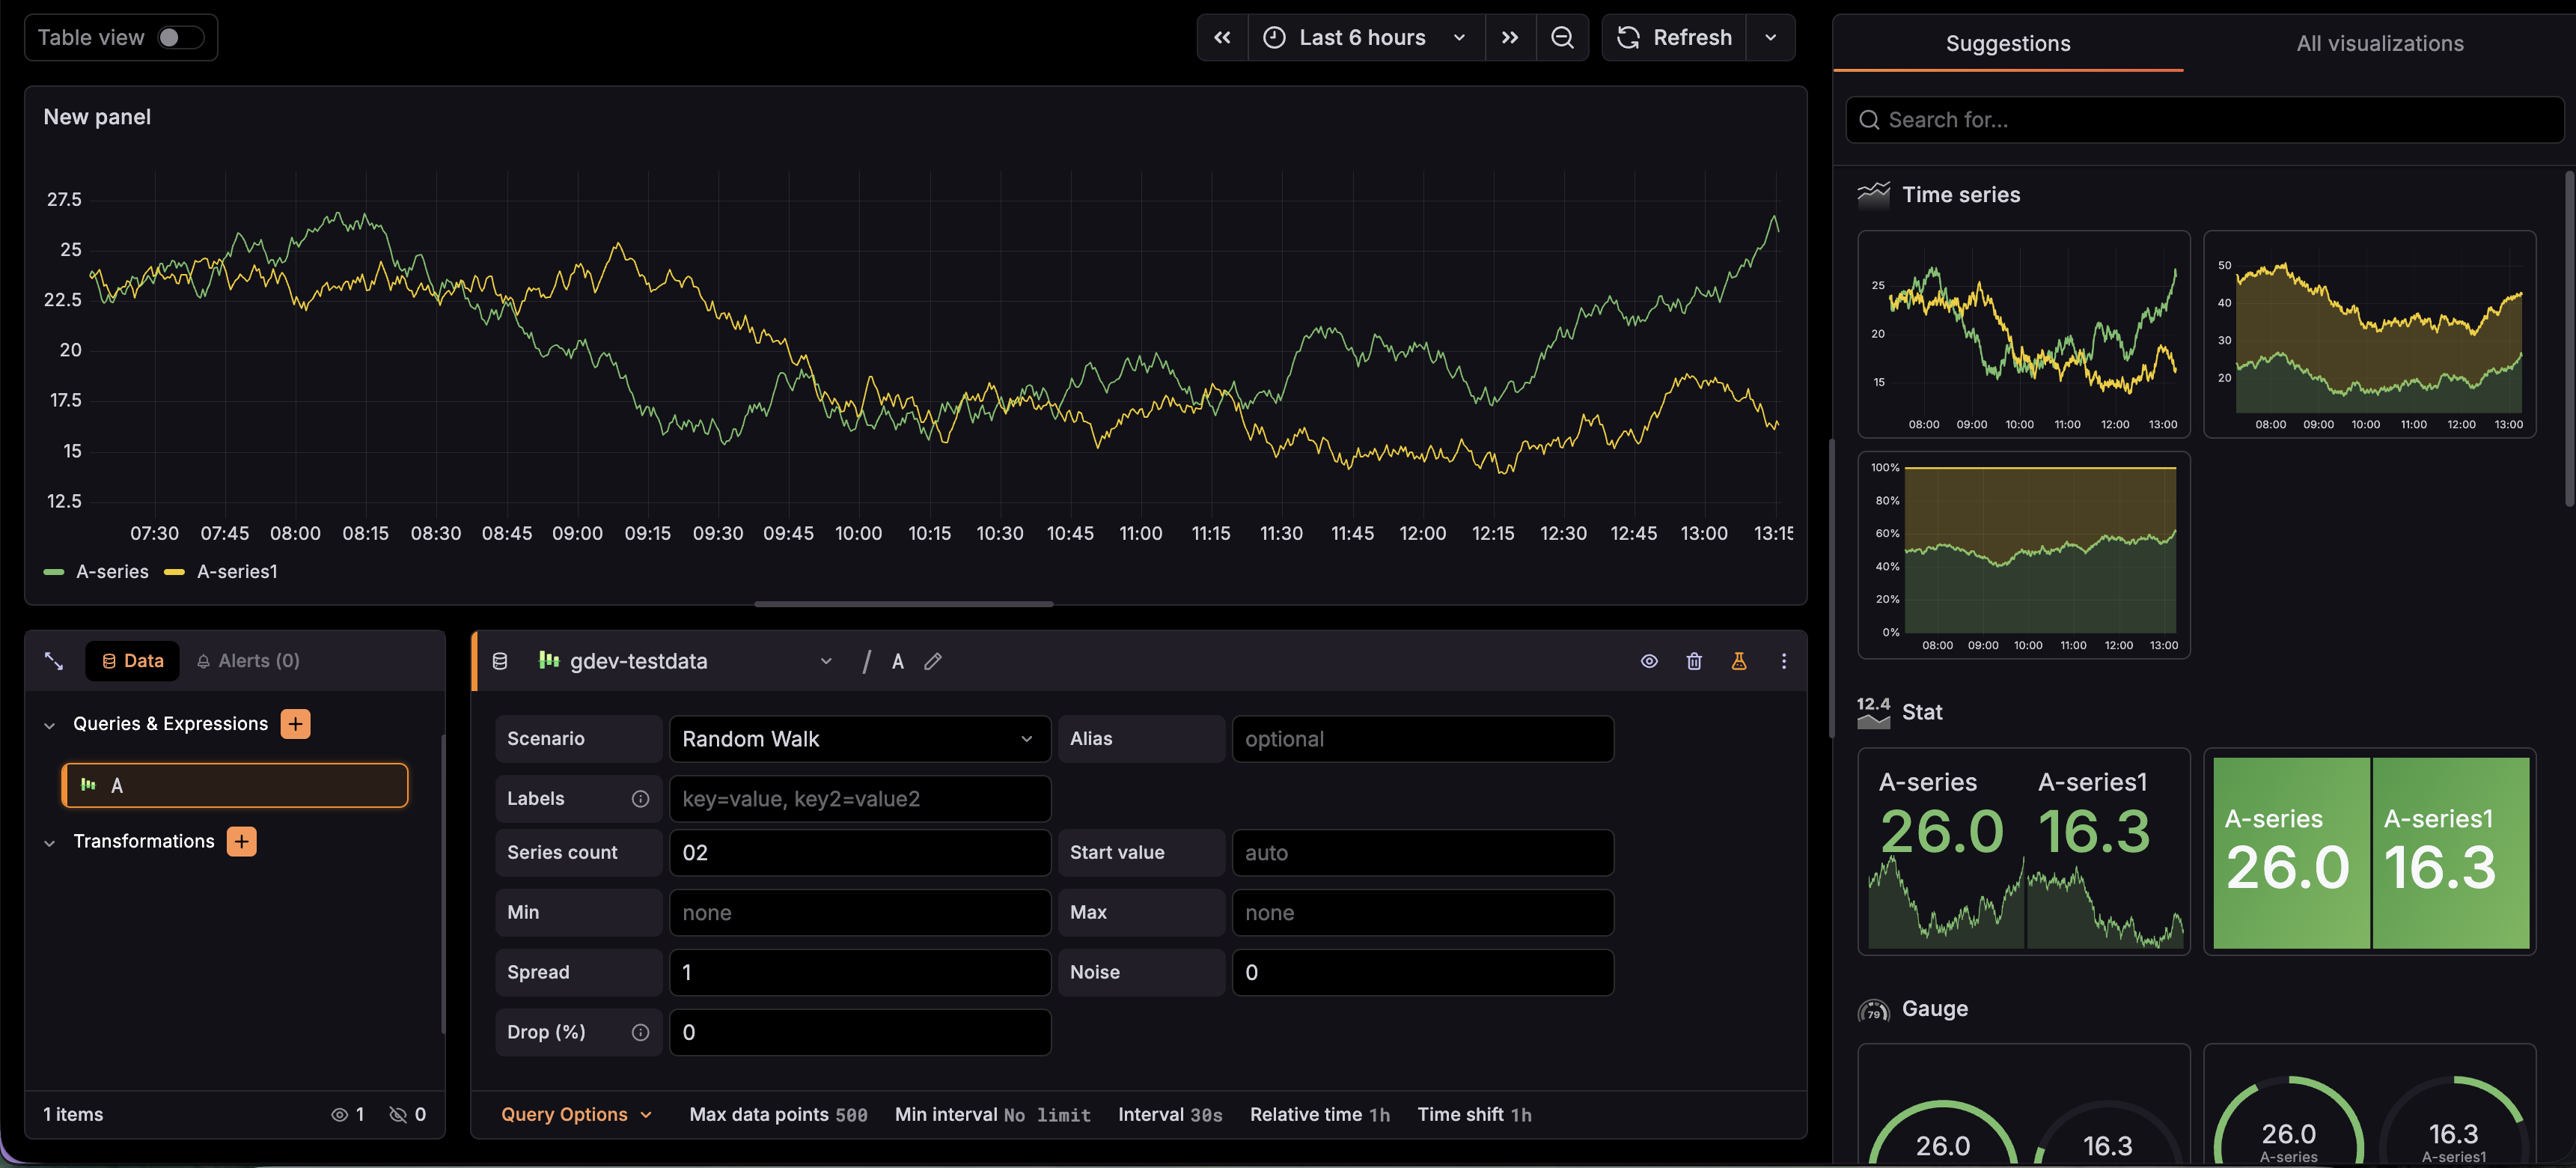Open the query kebab menu icon
The width and height of the screenshot is (2576, 1168).
pyautogui.click(x=1784, y=661)
